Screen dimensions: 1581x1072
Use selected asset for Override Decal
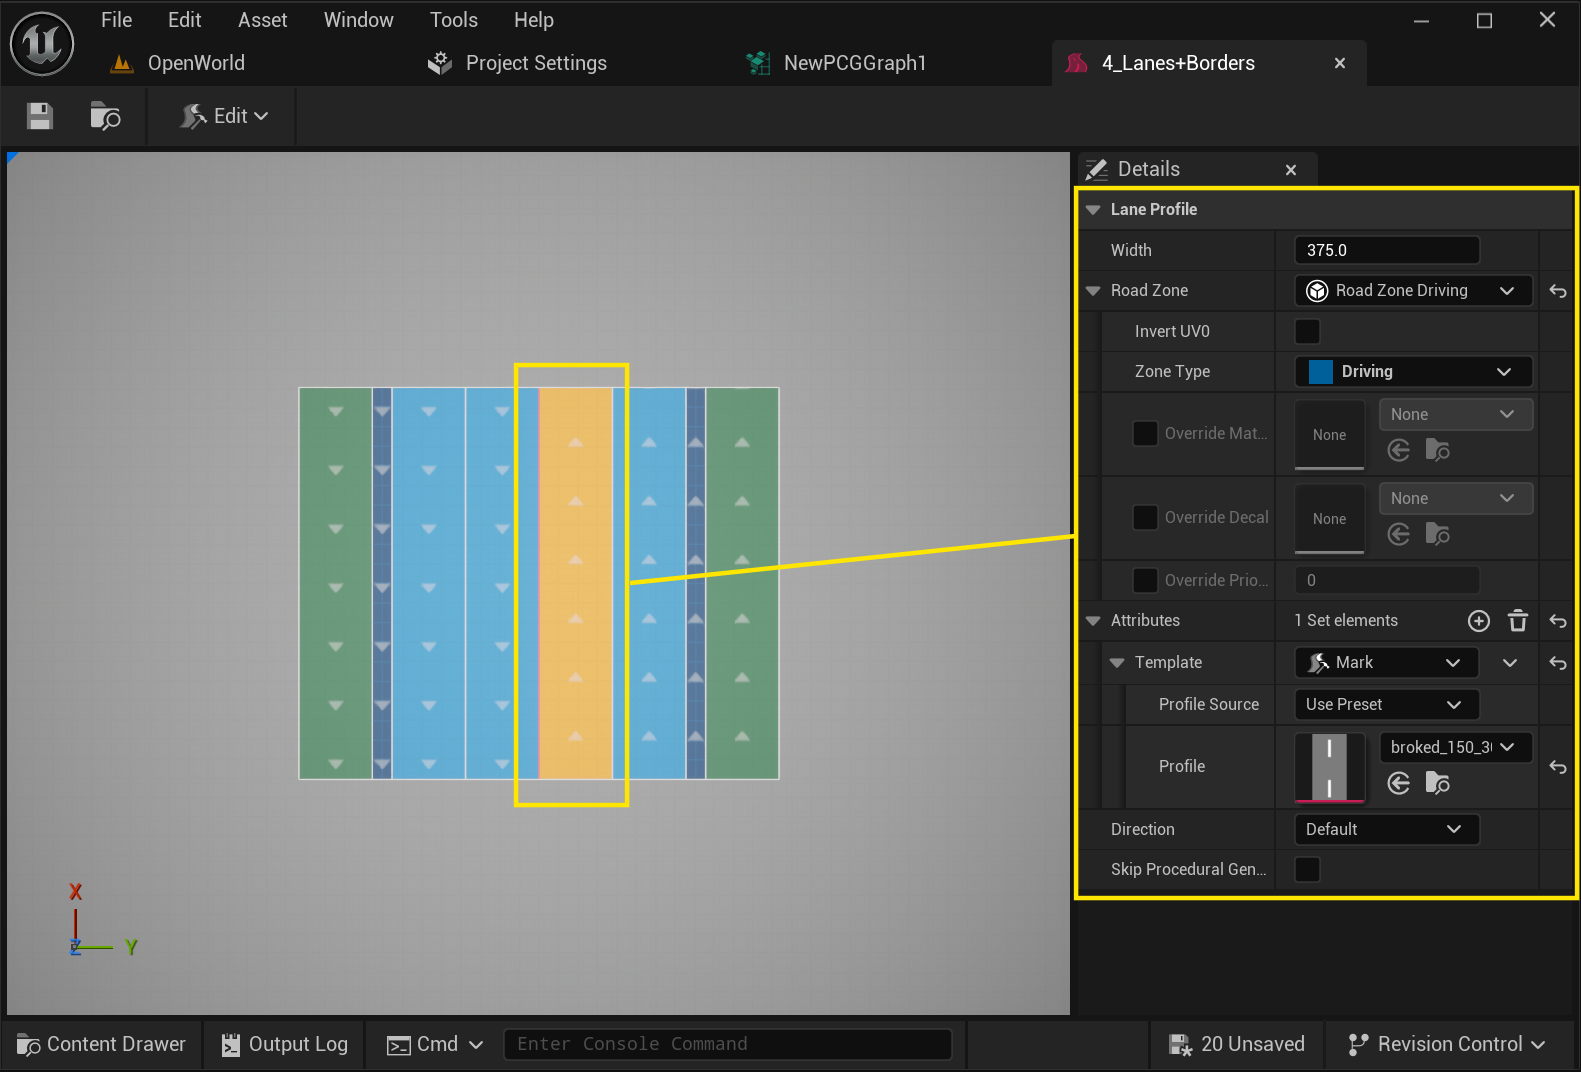pos(1399,534)
